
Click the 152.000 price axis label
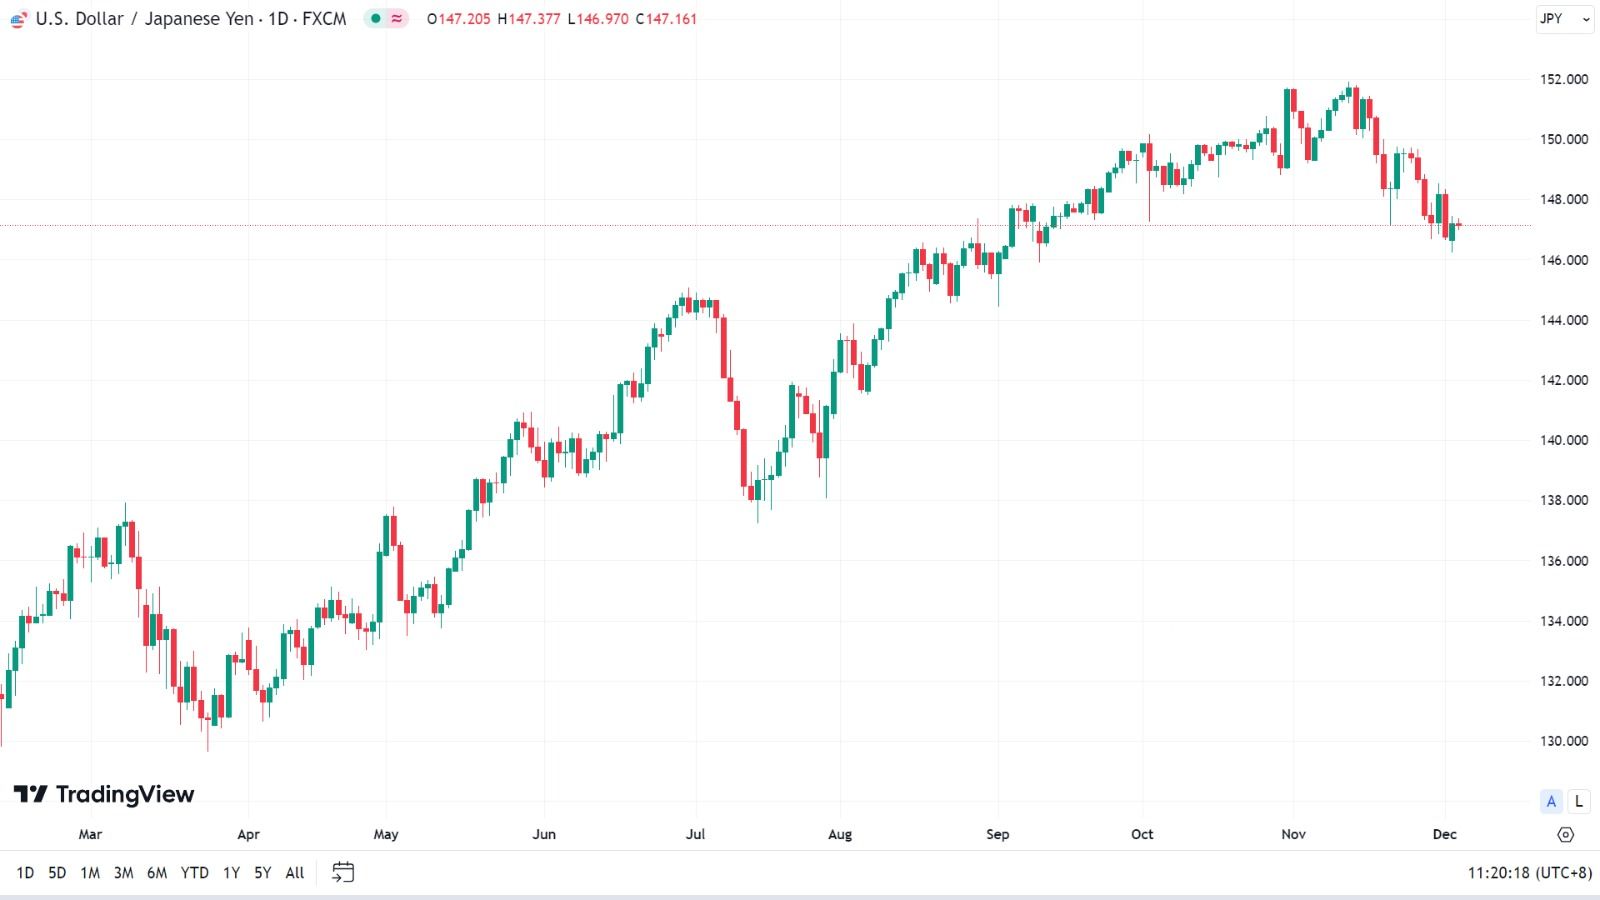[x=1564, y=79]
